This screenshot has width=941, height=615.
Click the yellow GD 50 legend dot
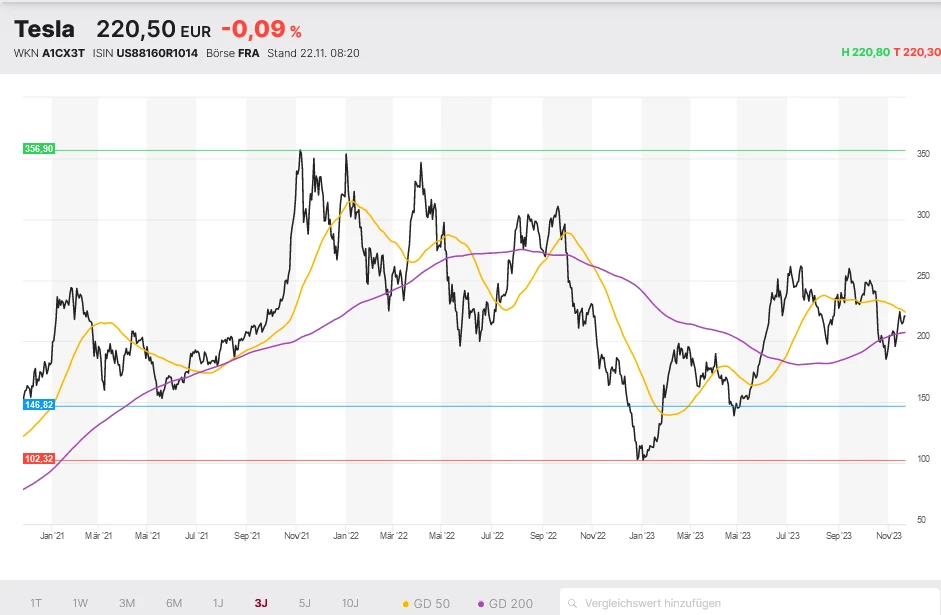point(405,604)
